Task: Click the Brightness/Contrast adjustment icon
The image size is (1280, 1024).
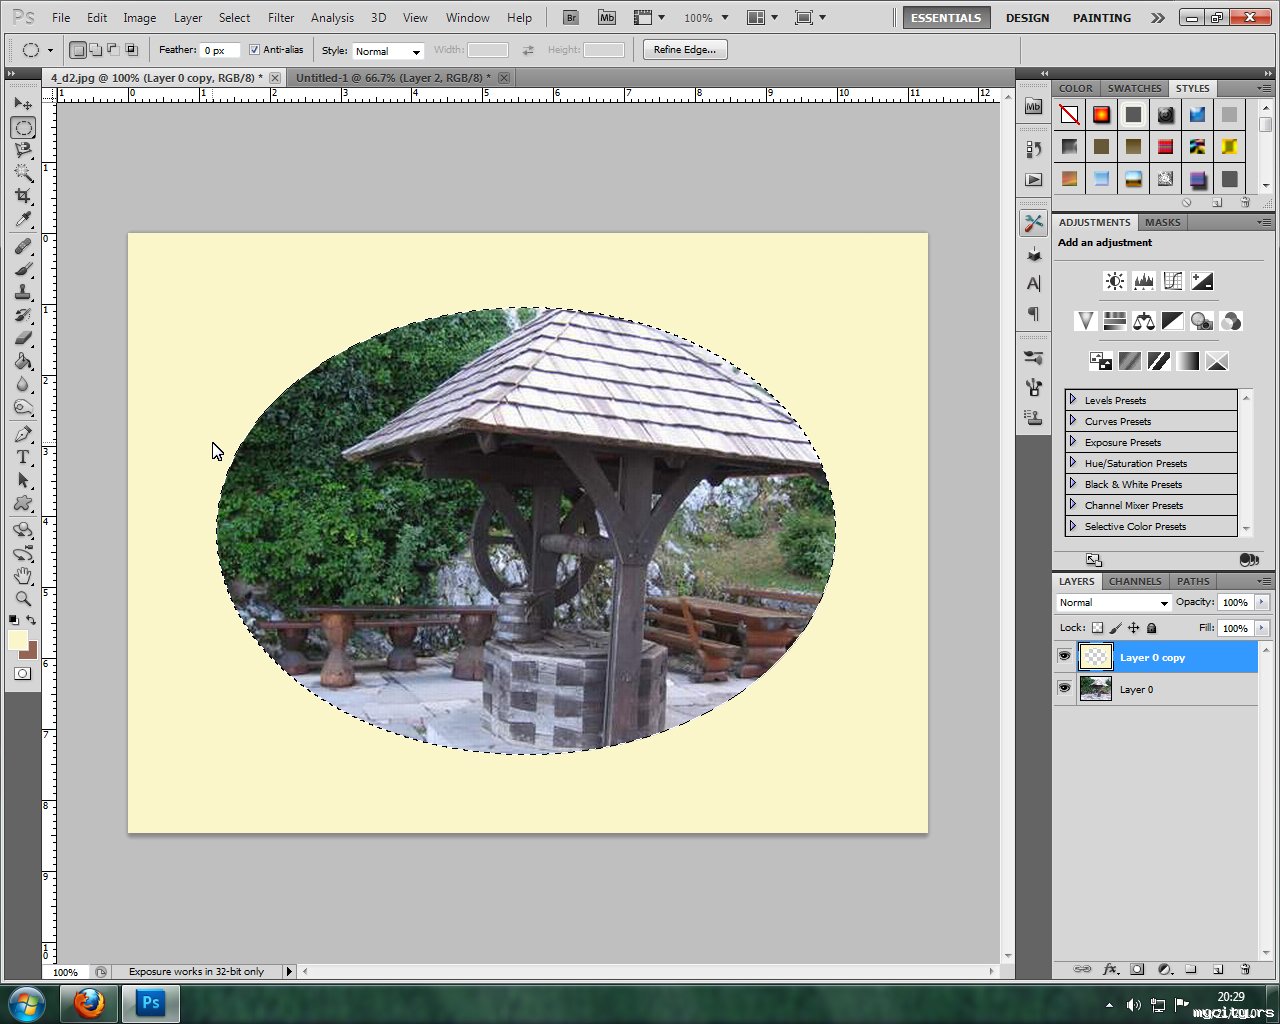Action: point(1114,282)
